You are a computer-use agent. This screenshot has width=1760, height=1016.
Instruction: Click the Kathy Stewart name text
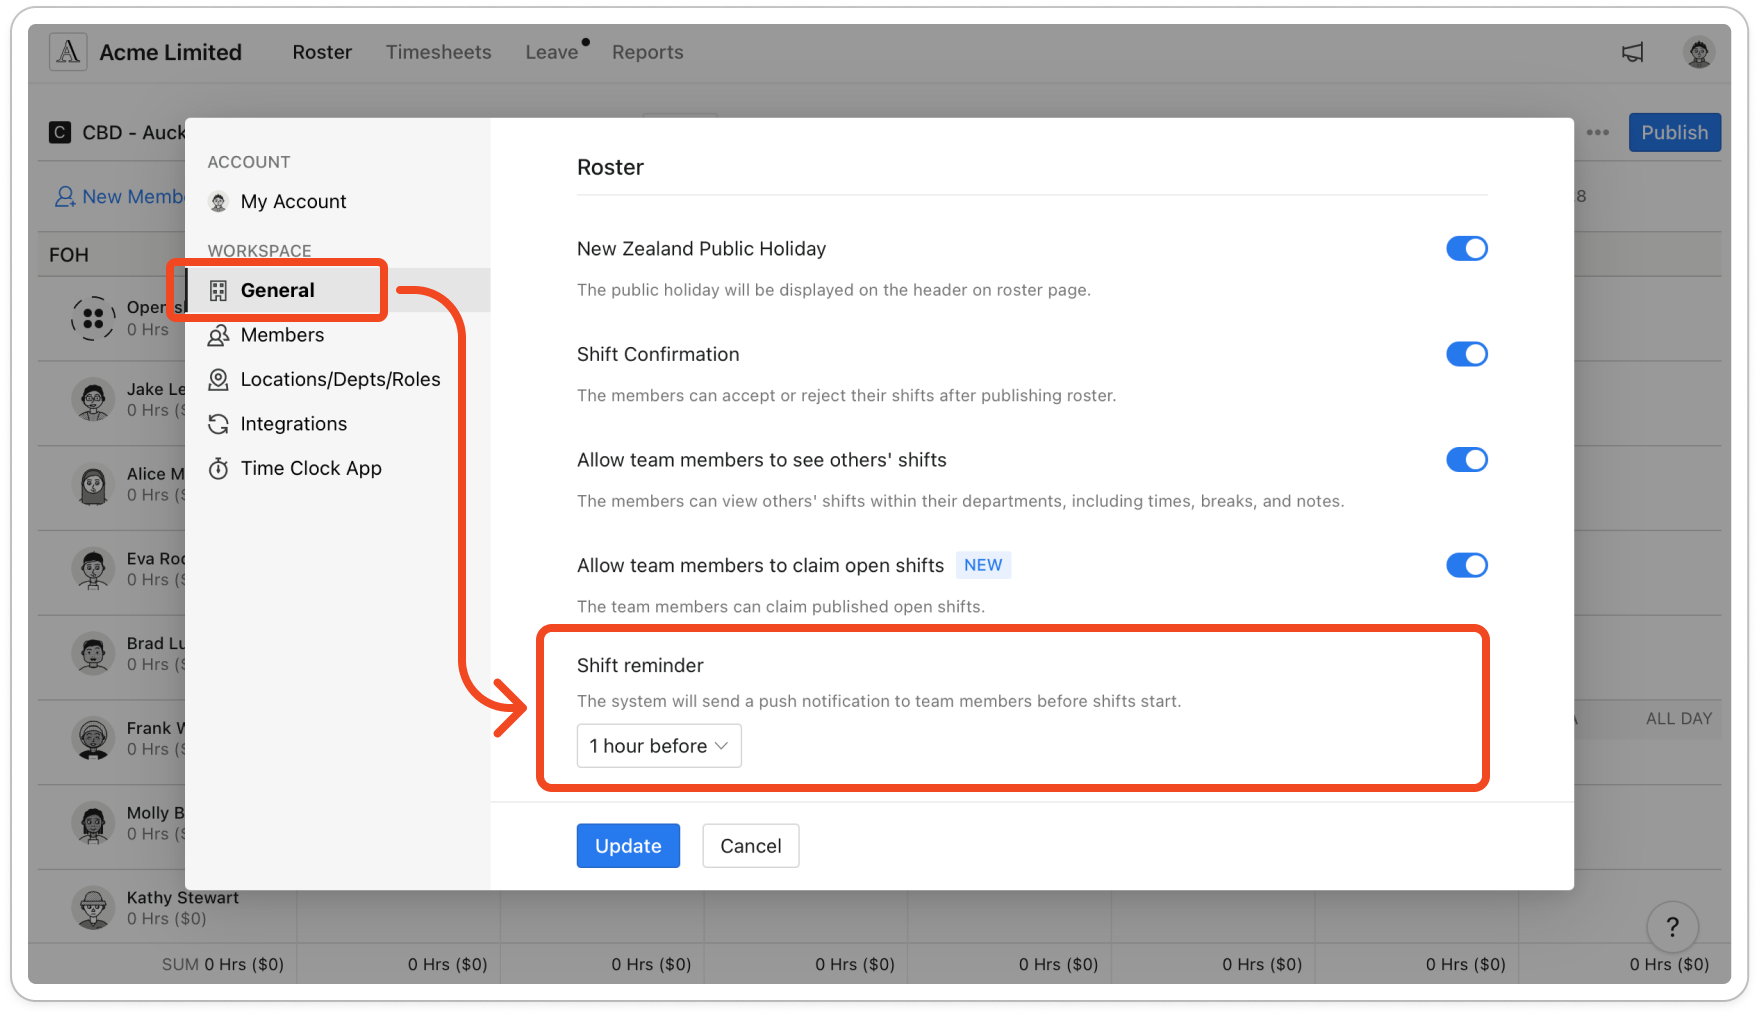pos(183,898)
